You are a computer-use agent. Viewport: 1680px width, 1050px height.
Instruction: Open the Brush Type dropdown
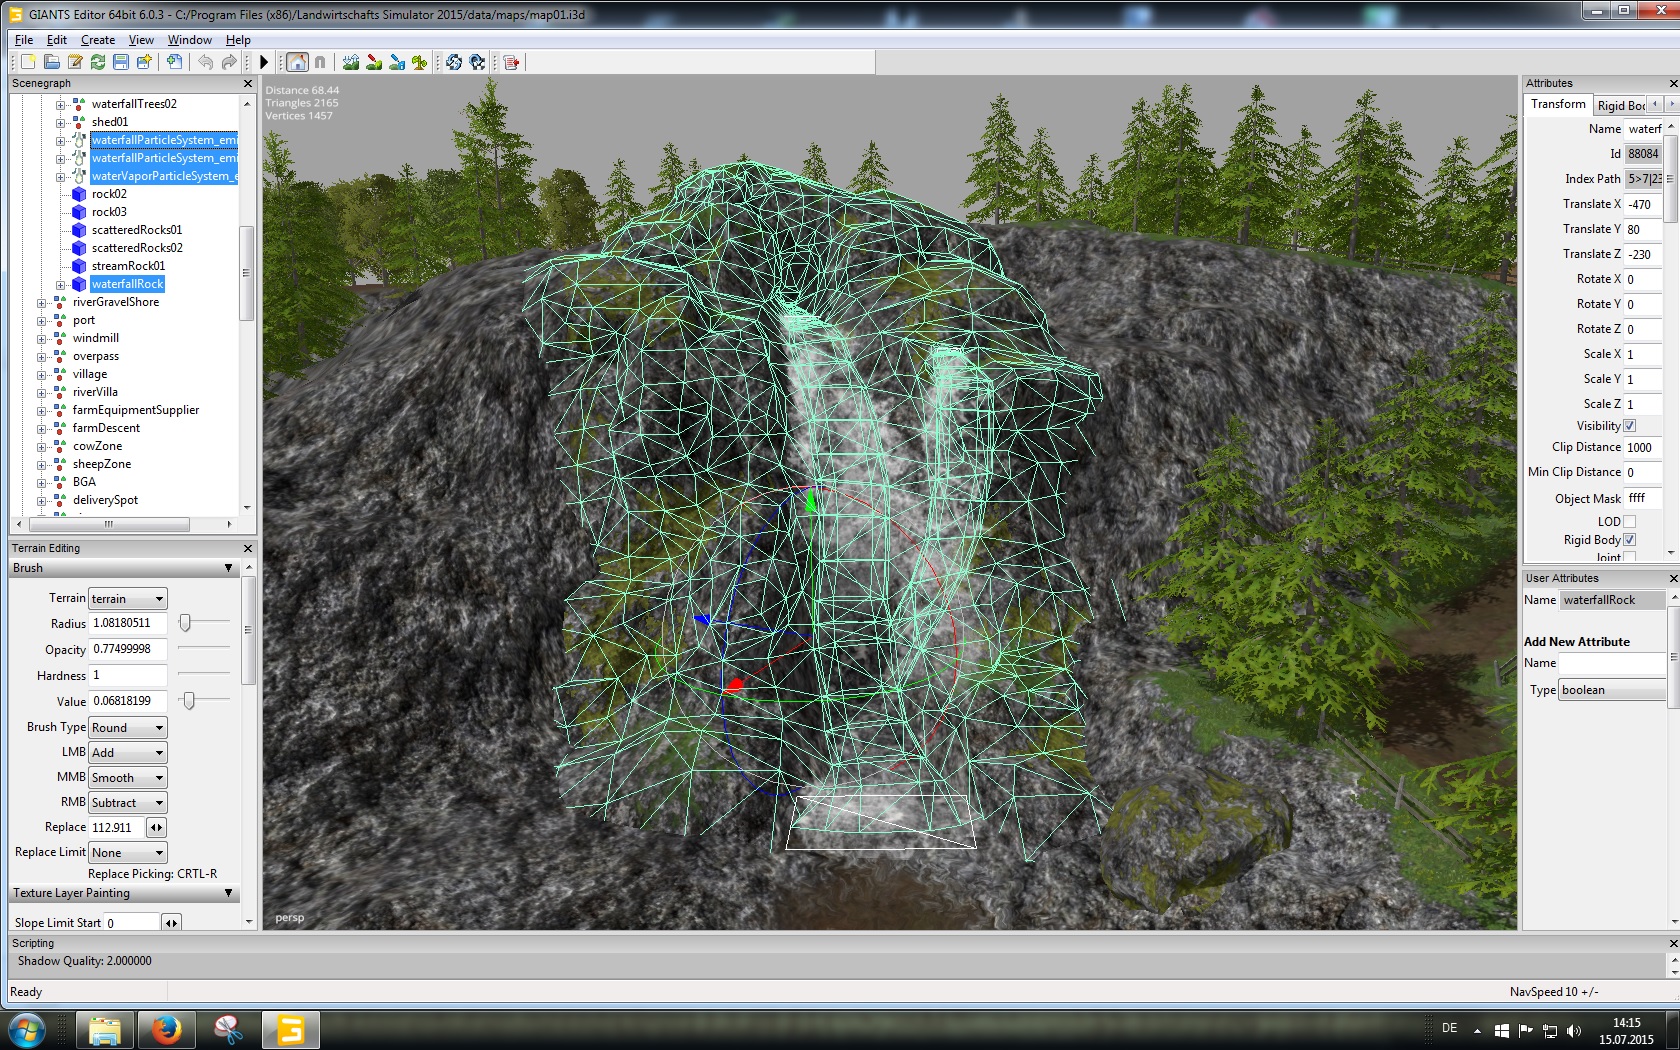click(127, 728)
